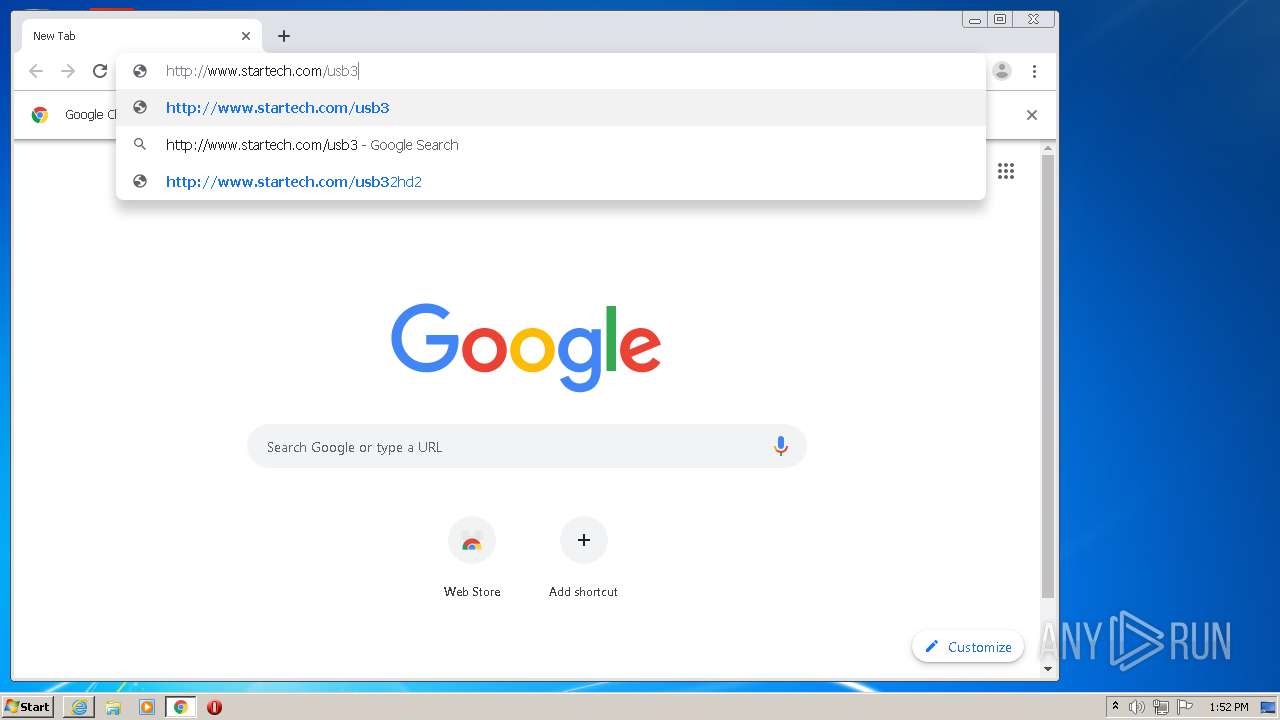Click the page vertical scrollbar

pos(1048,375)
